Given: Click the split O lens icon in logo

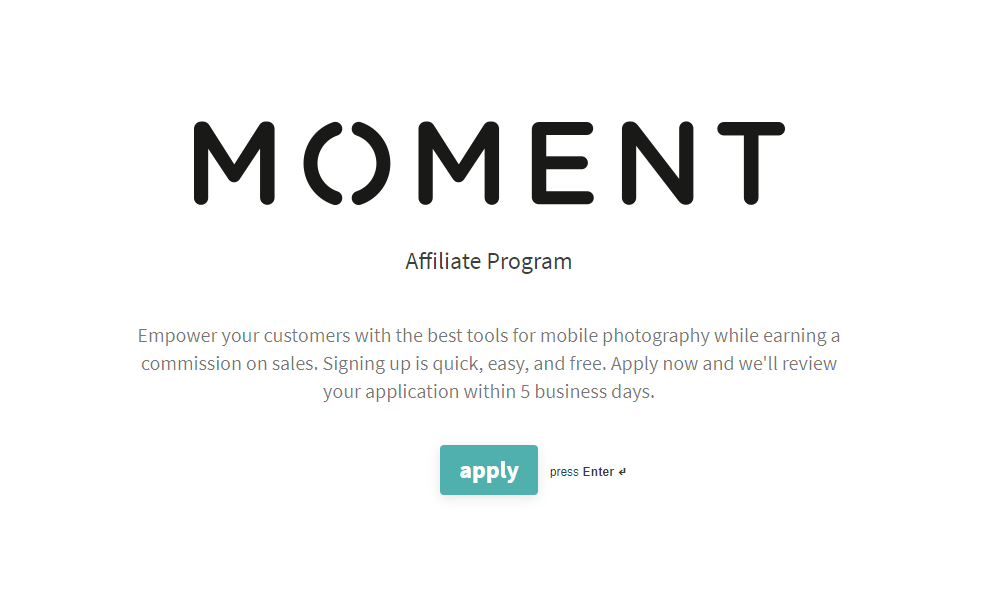Looking at the screenshot, I should click(347, 163).
